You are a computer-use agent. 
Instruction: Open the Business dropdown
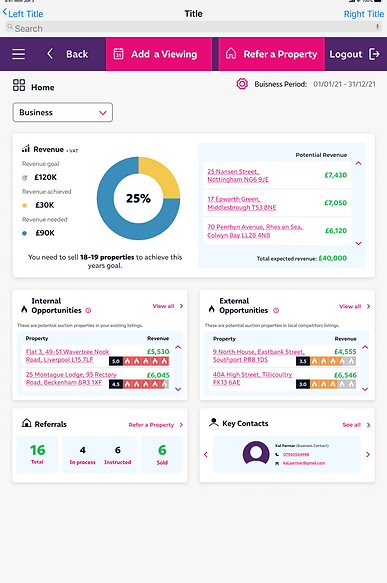click(x=62, y=112)
